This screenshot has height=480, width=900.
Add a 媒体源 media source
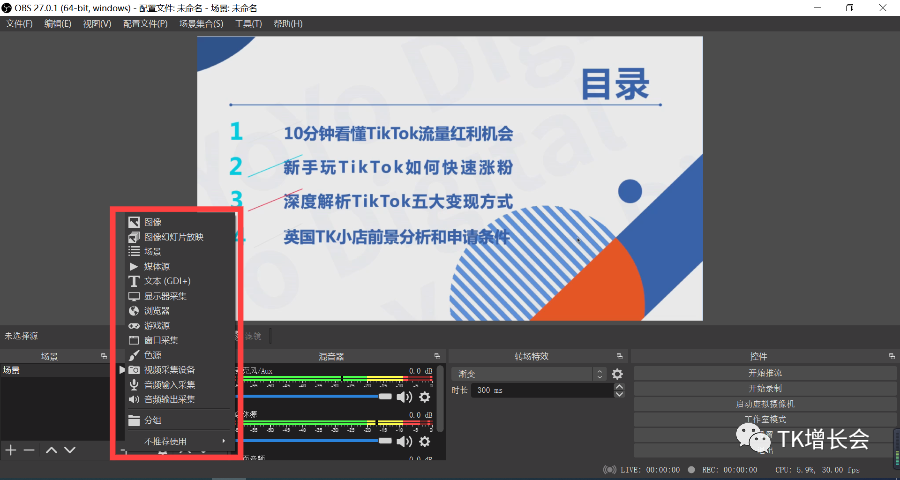click(x=179, y=266)
